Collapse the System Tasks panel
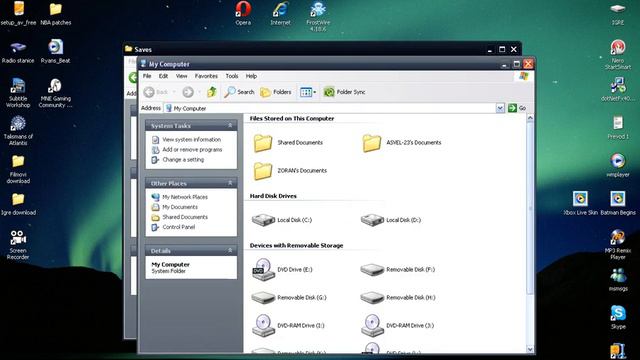This screenshot has height=360, width=640. click(230, 125)
